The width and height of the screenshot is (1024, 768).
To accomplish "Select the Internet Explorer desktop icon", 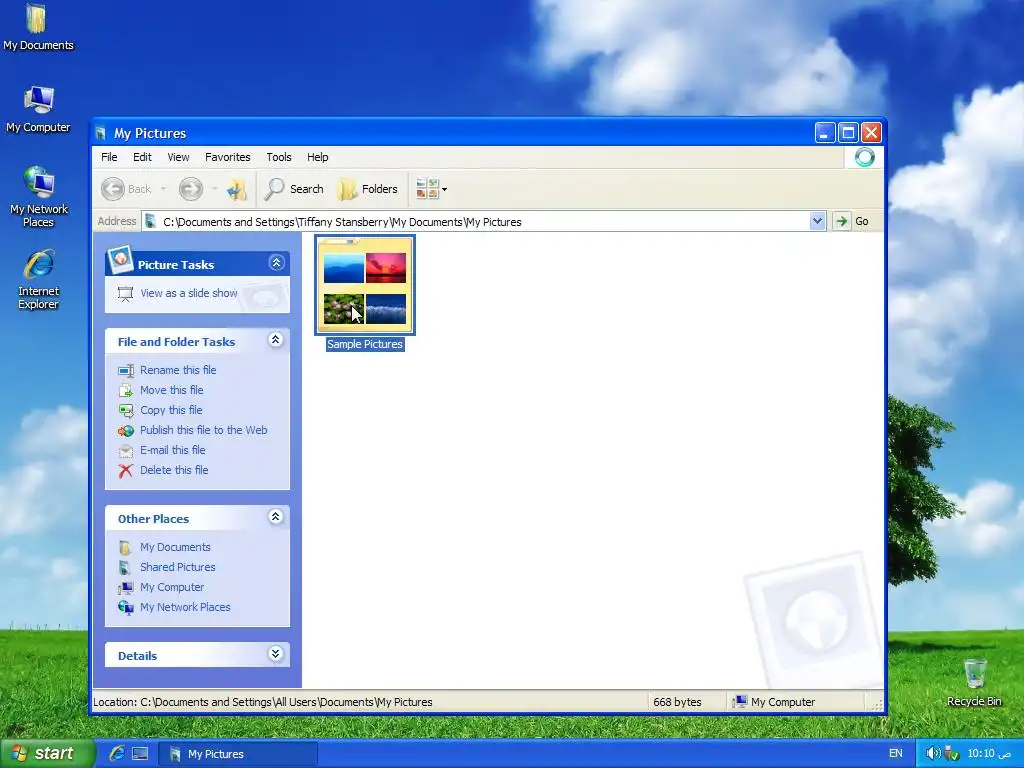I will point(39,279).
